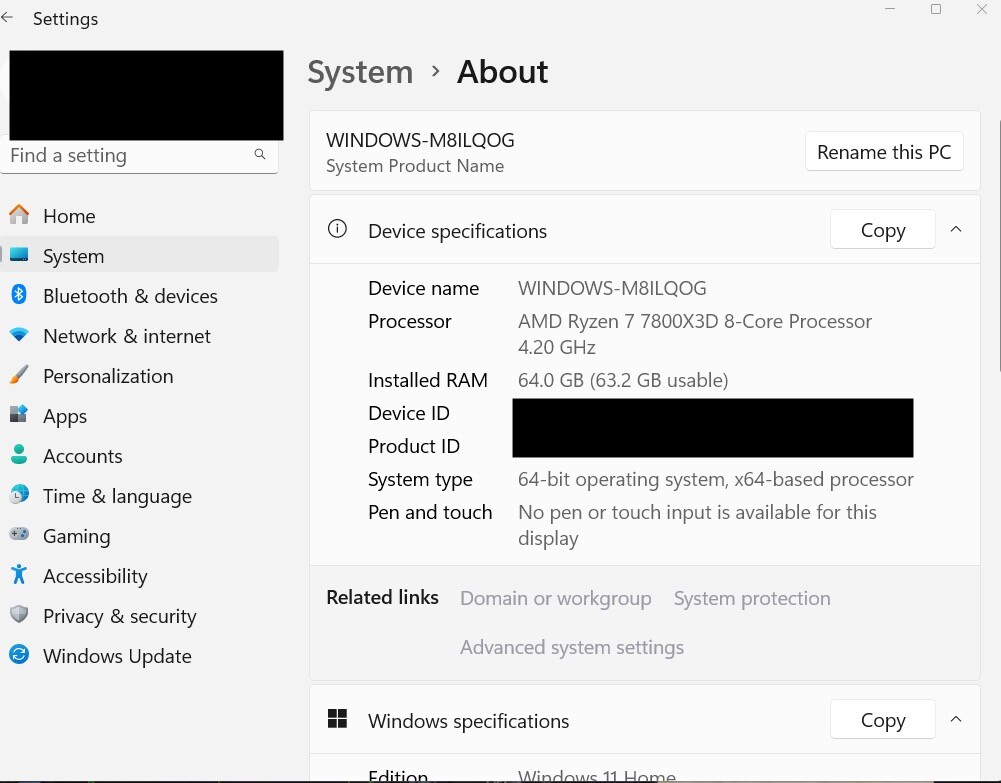Image resolution: width=1001 pixels, height=783 pixels.
Task: Click the Network wifi icon
Action: tap(19, 335)
